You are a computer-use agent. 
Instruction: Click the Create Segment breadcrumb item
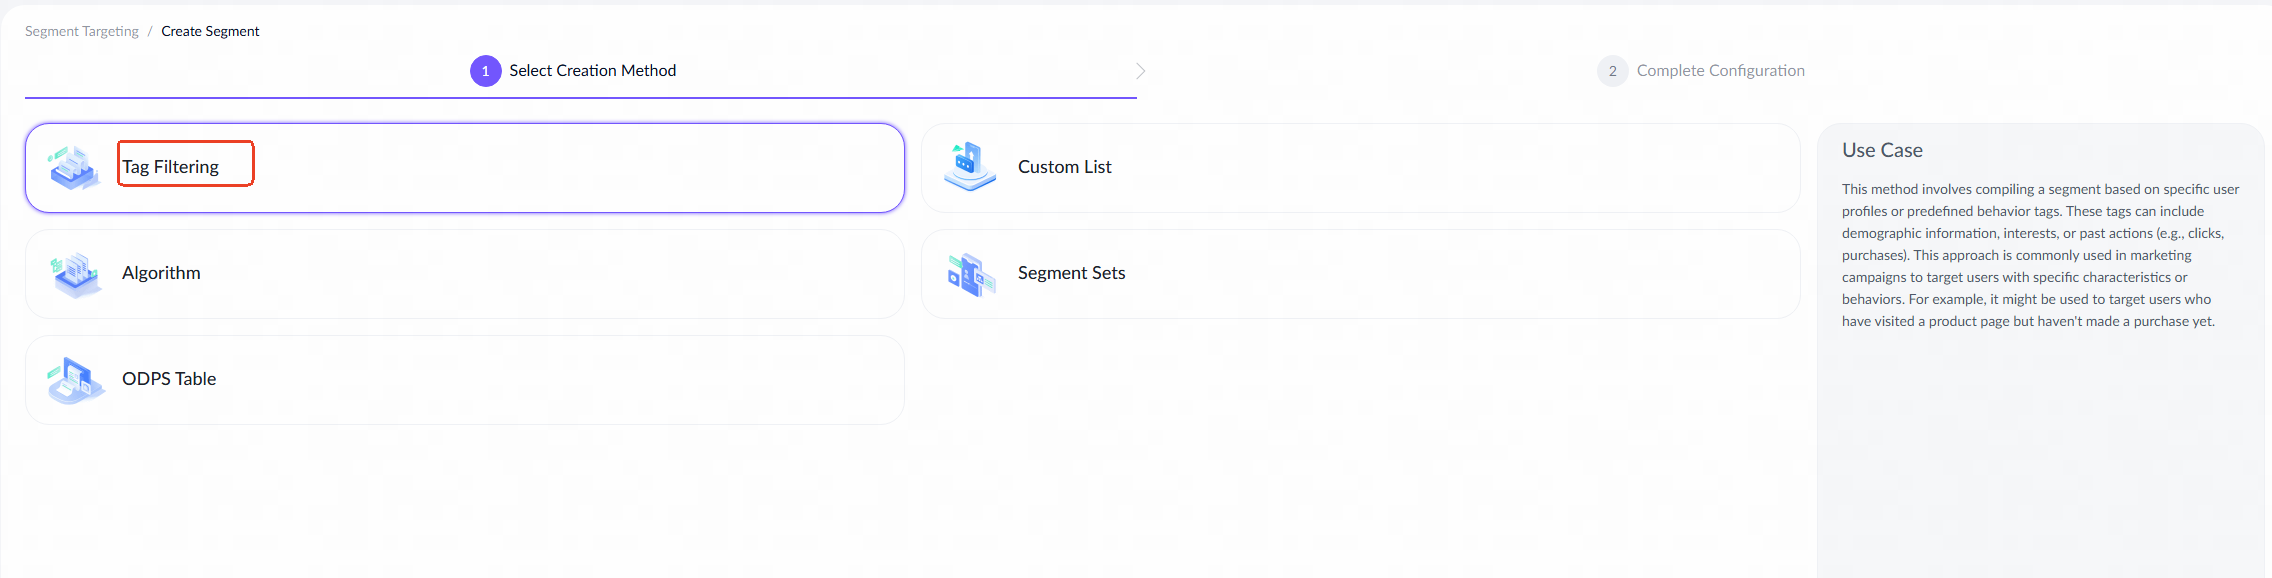click(210, 31)
